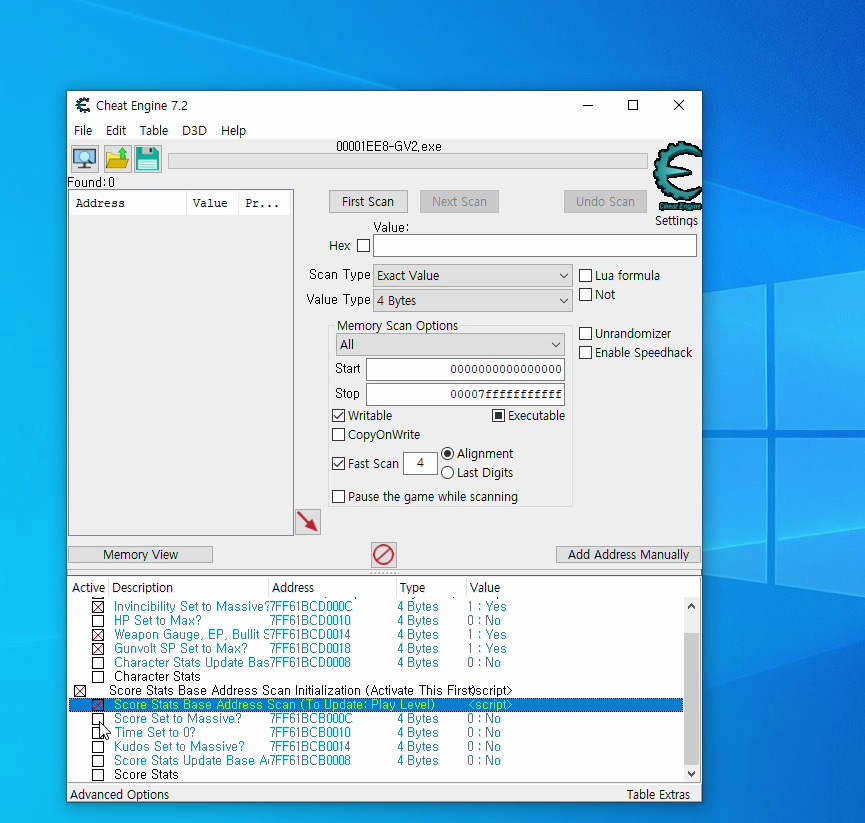The image size is (865, 823).
Task: Activate HP Set to Max entry
Action: tap(98, 621)
